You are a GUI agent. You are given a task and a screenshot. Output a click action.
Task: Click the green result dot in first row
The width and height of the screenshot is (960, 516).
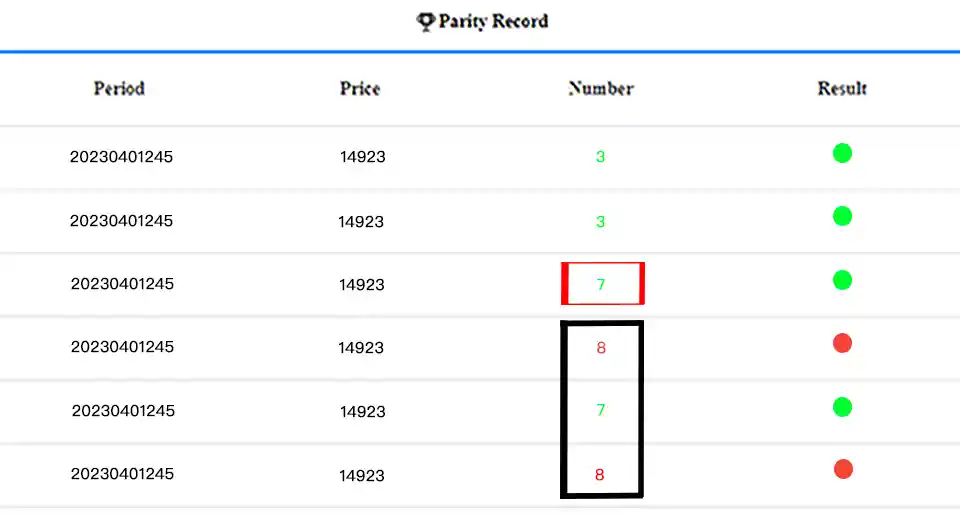[x=842, y=153]
